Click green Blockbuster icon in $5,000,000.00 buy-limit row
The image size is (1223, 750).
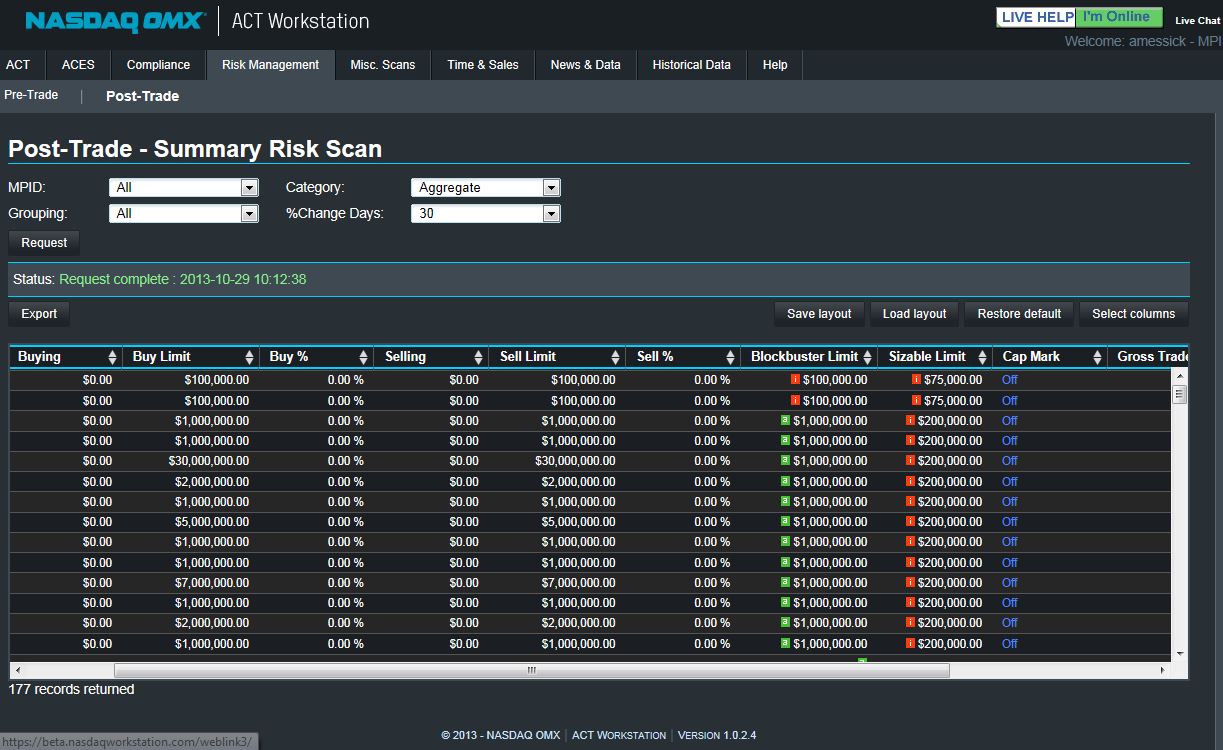click(785, 521)
